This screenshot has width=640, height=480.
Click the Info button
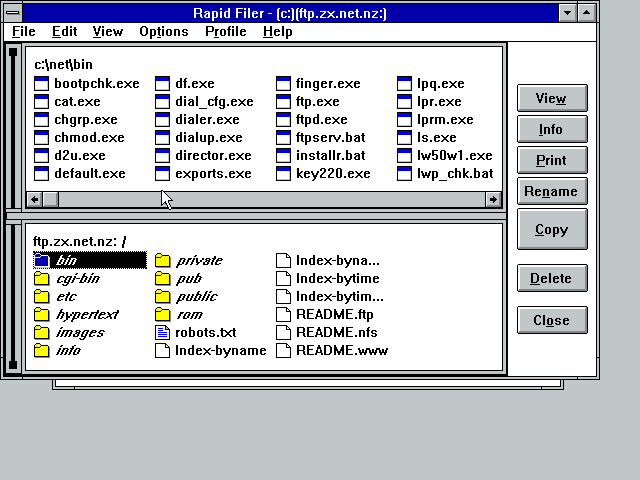pyautogui.click(x=552, y=129)
